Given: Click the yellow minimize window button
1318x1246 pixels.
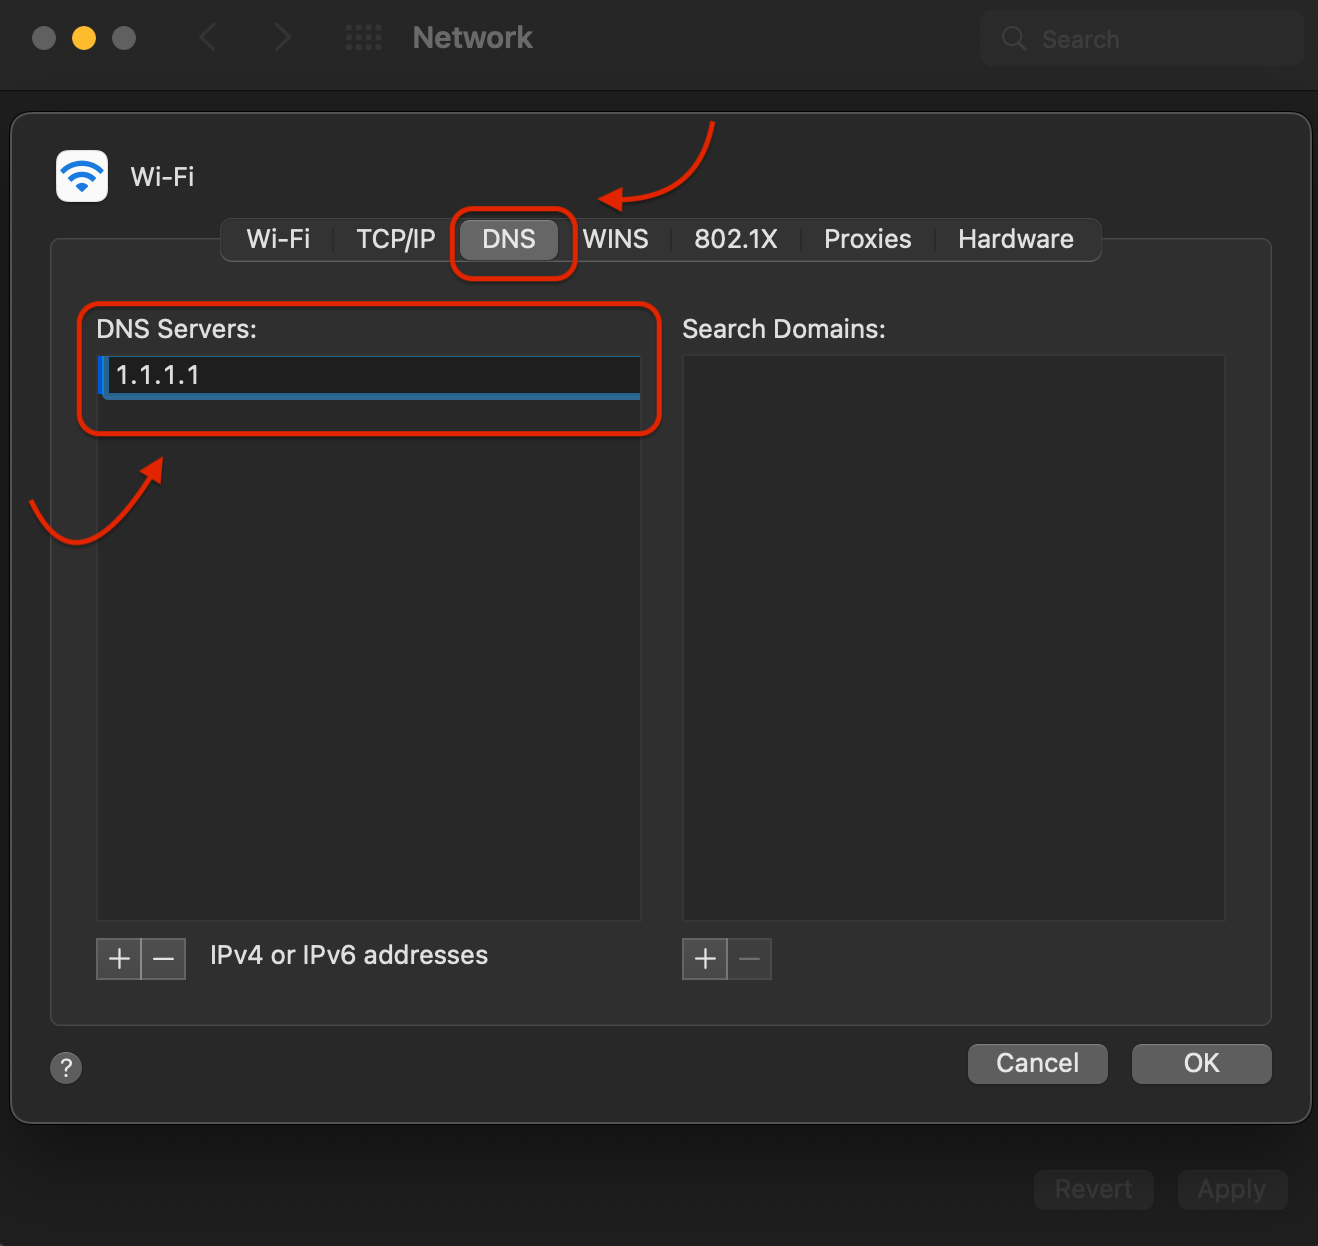Looking at the screenshot, I should point(84,38).
